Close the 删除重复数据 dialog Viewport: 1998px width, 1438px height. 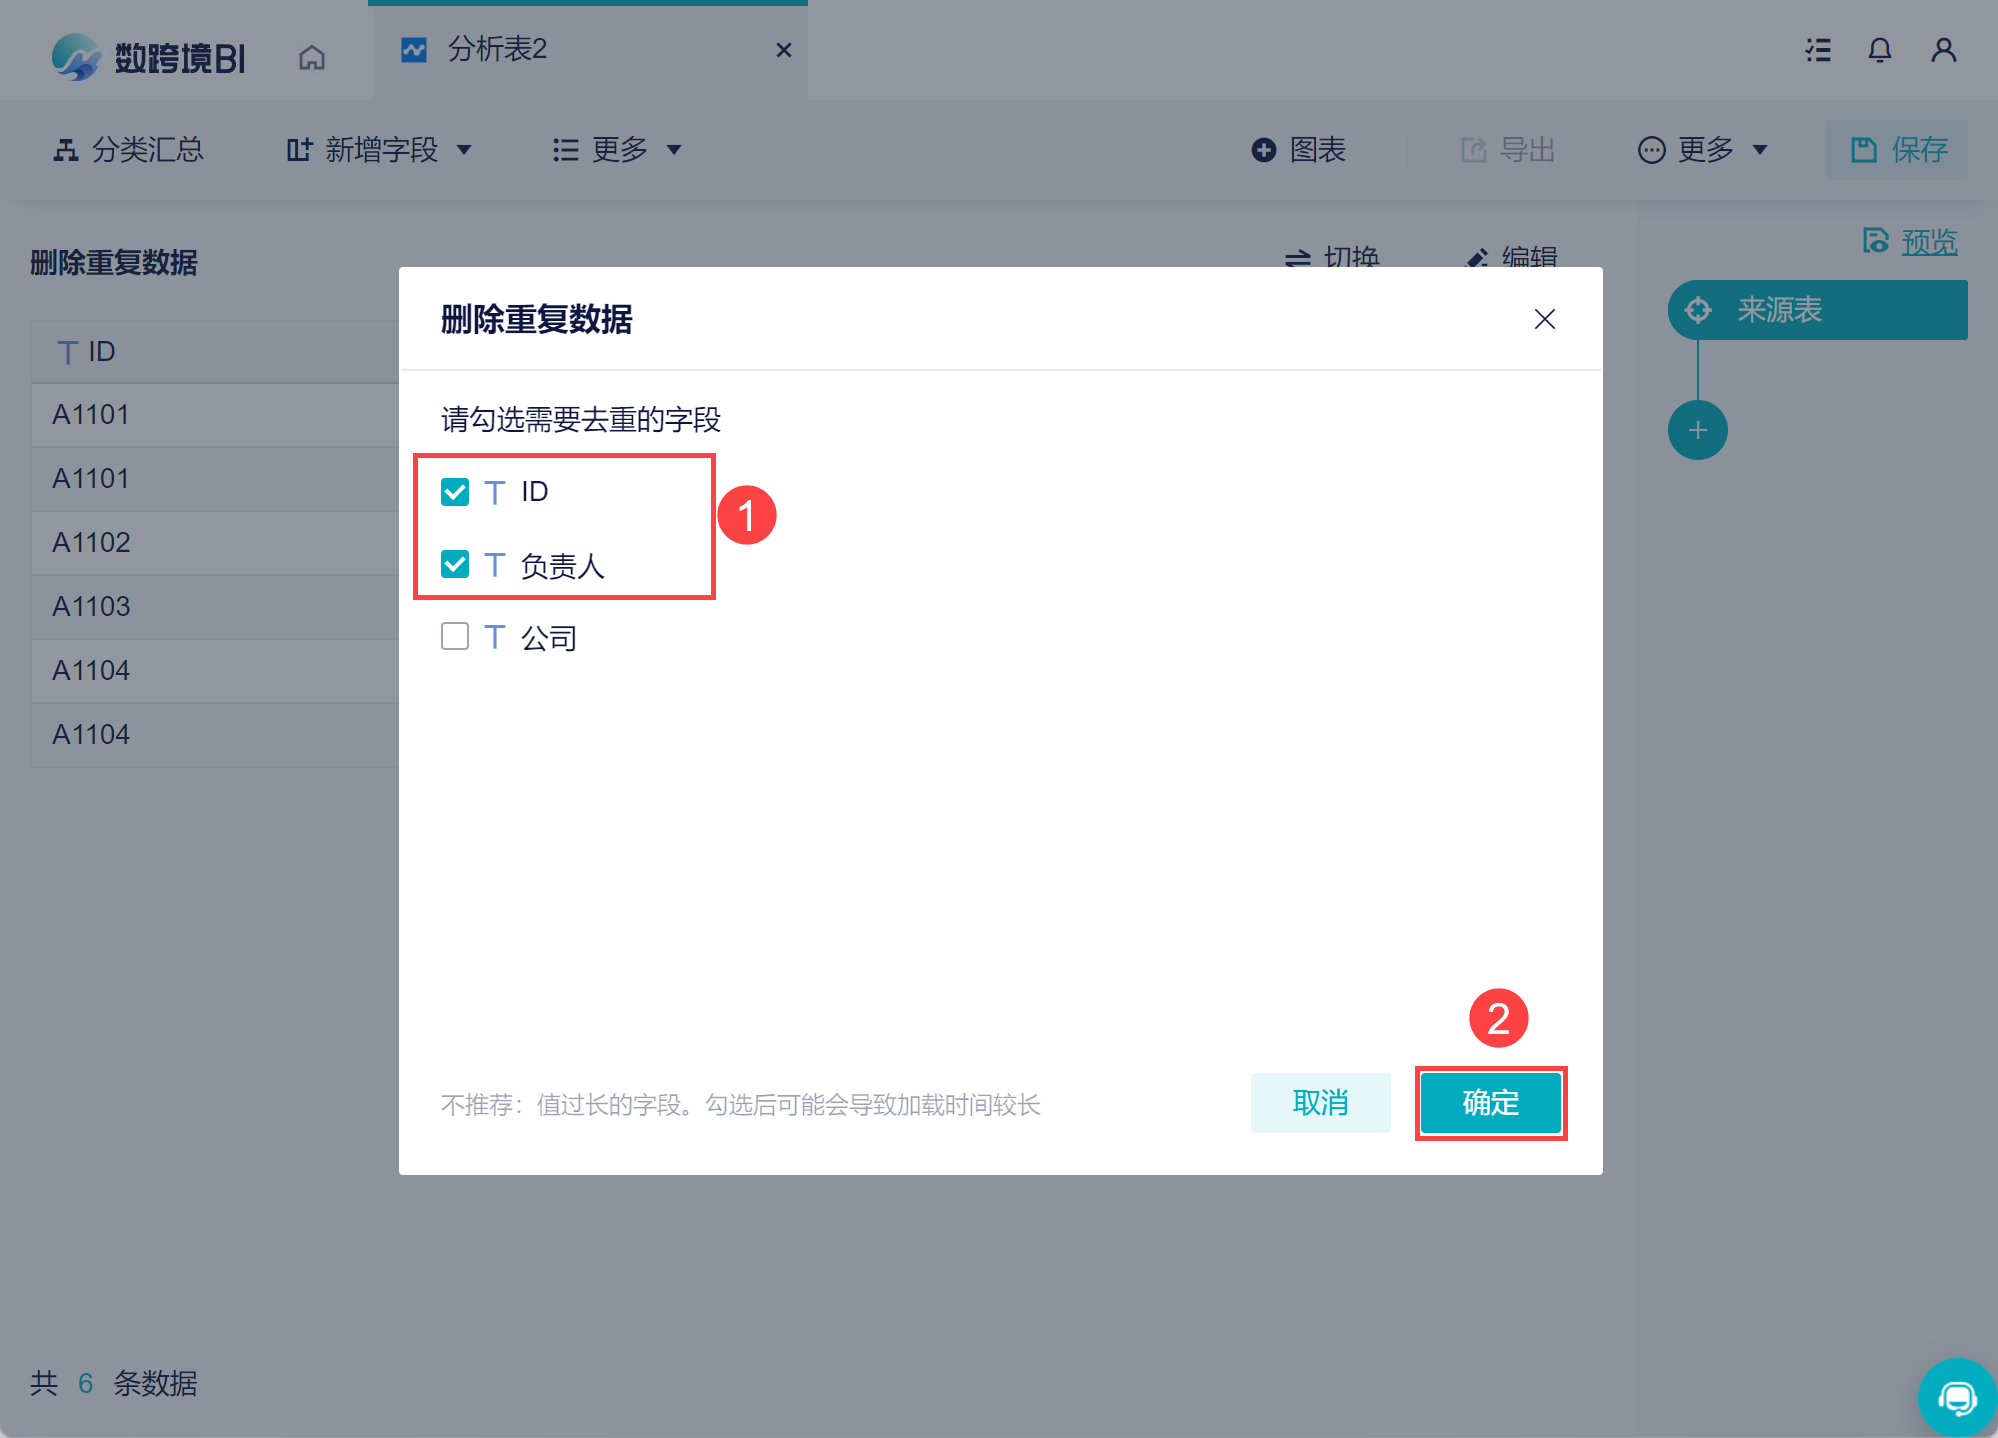1544,319
